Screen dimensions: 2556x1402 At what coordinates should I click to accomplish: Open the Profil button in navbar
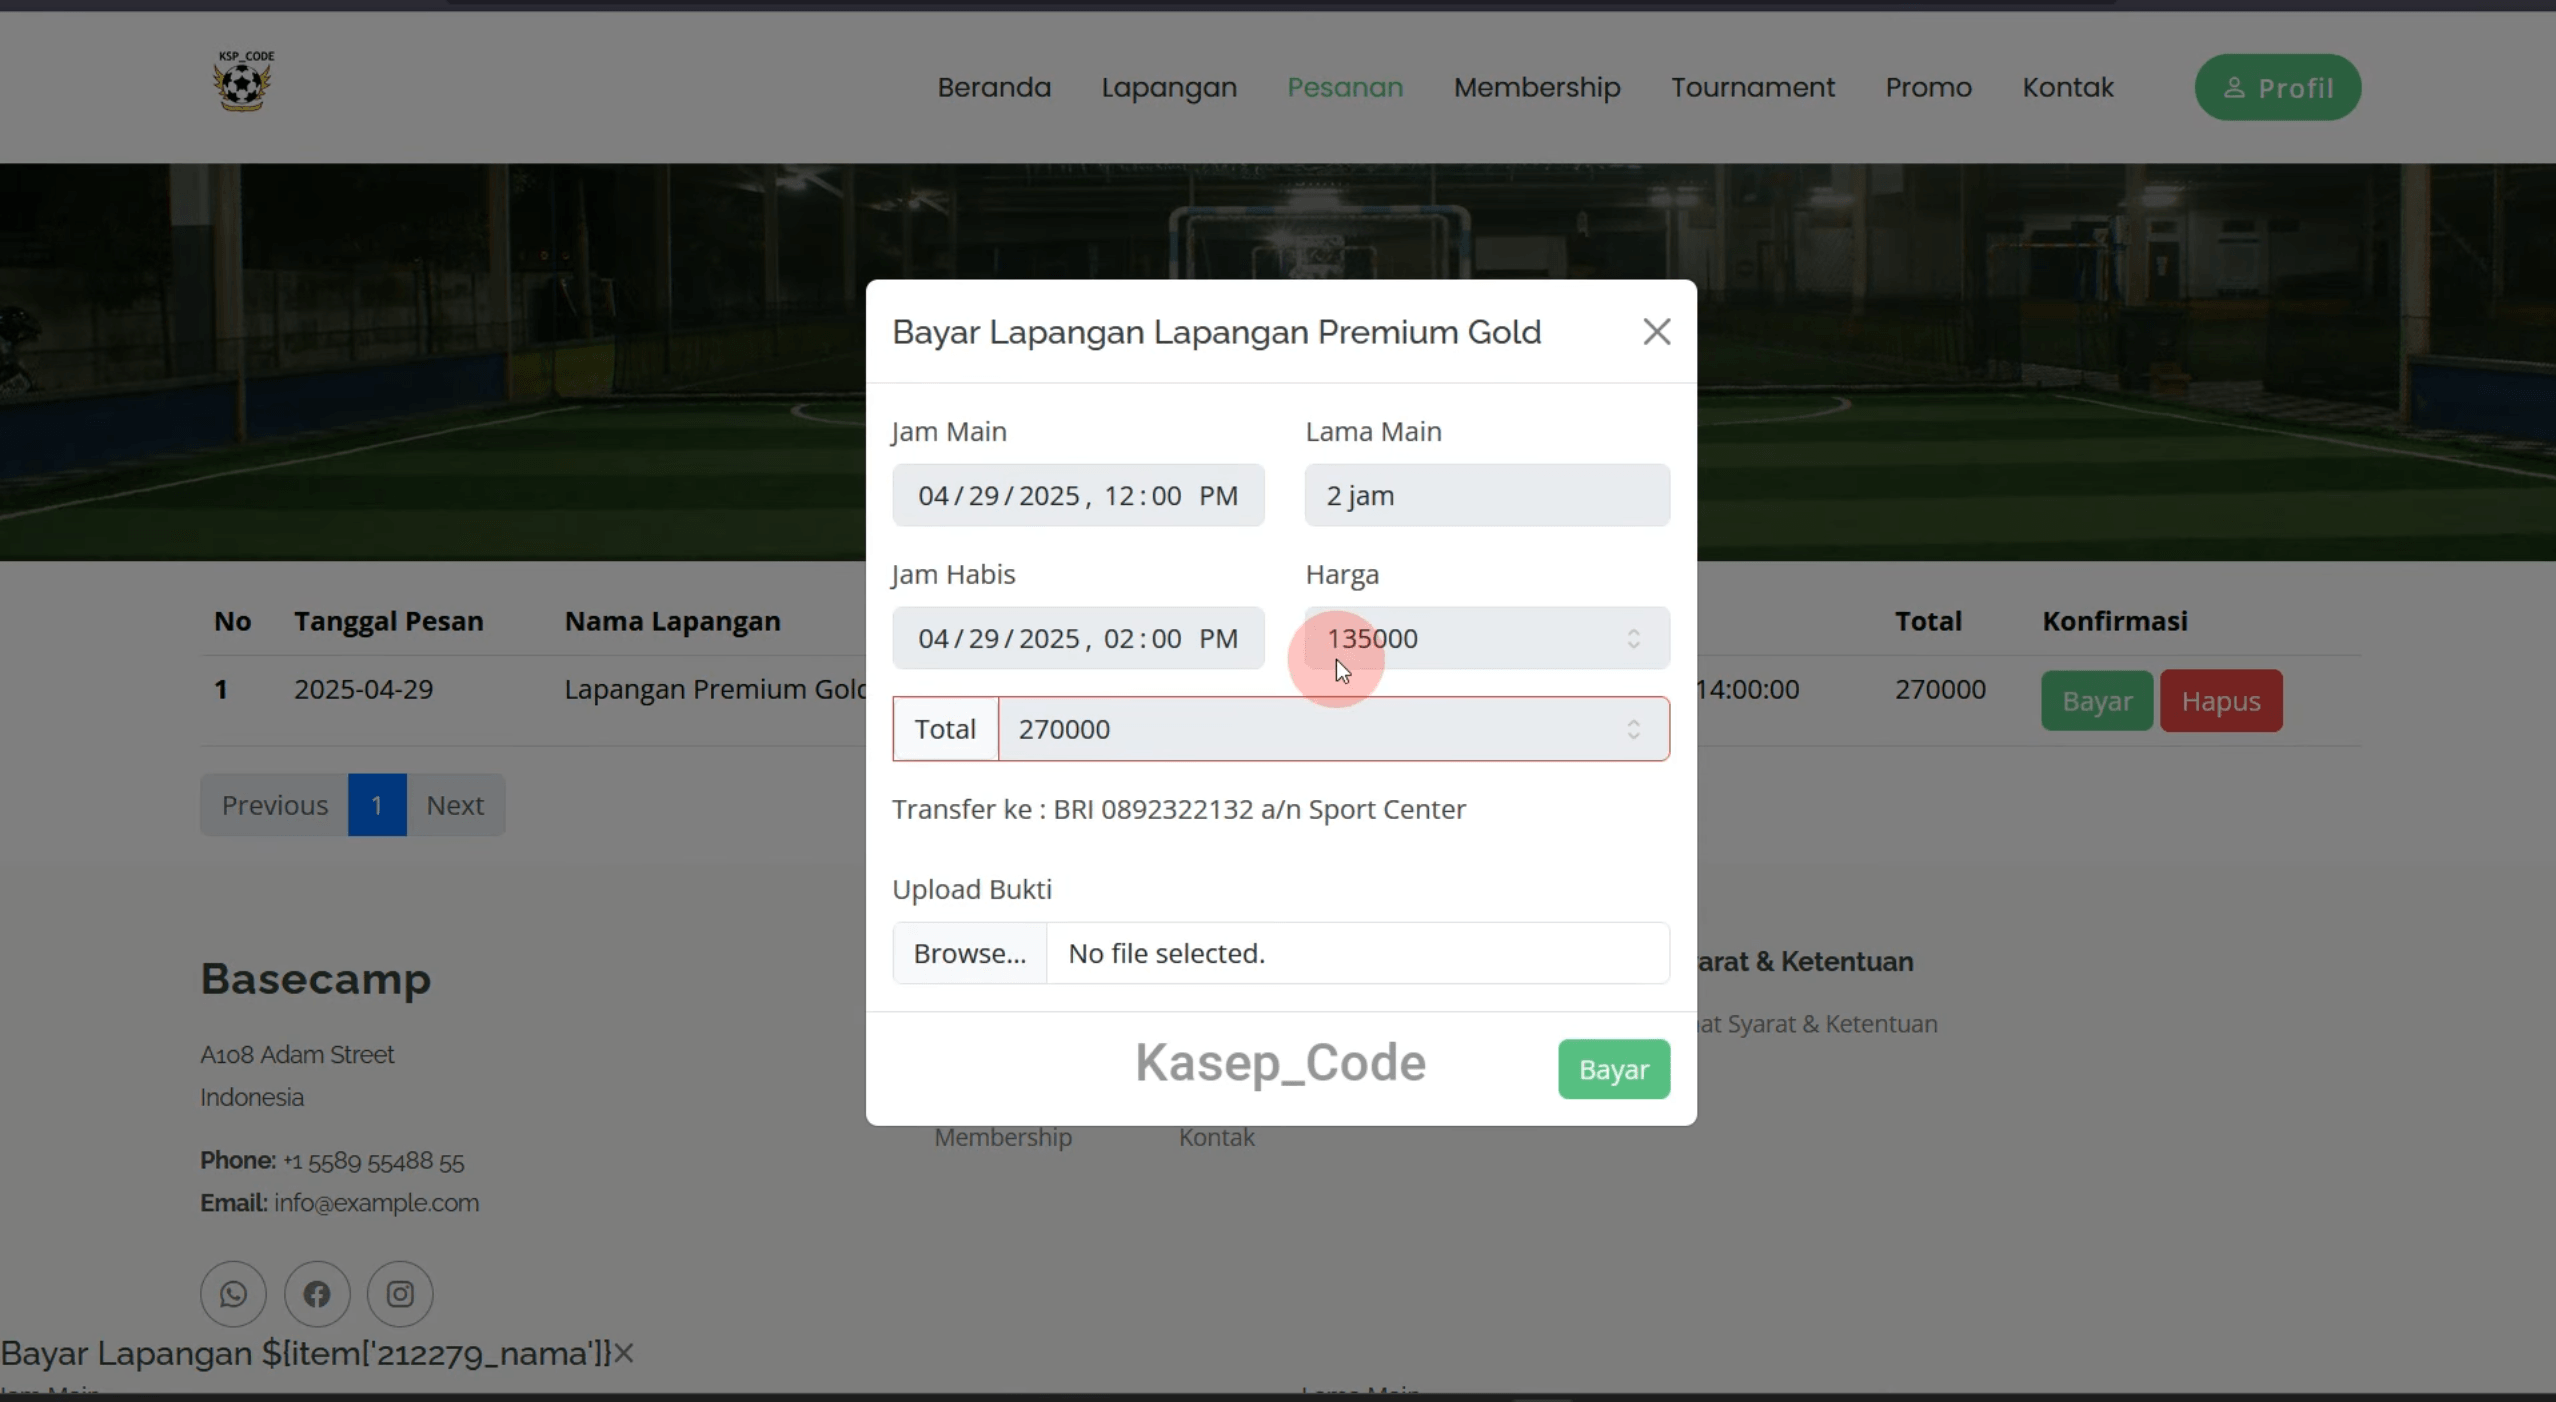(x=2277, y=88)
